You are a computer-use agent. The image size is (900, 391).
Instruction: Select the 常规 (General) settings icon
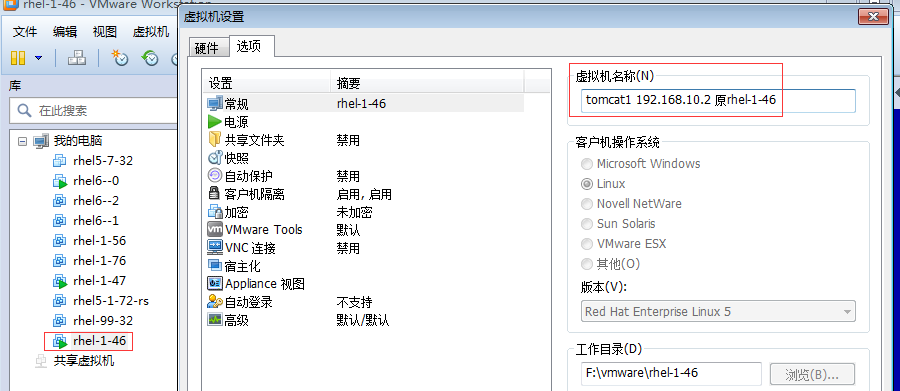(215, 104)
